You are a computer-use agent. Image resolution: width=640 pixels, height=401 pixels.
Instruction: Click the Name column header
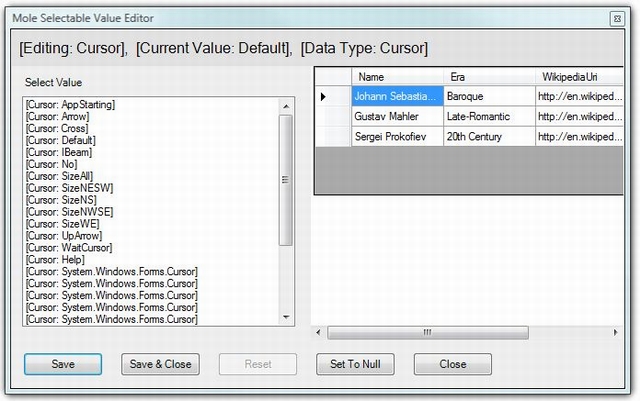398,77
